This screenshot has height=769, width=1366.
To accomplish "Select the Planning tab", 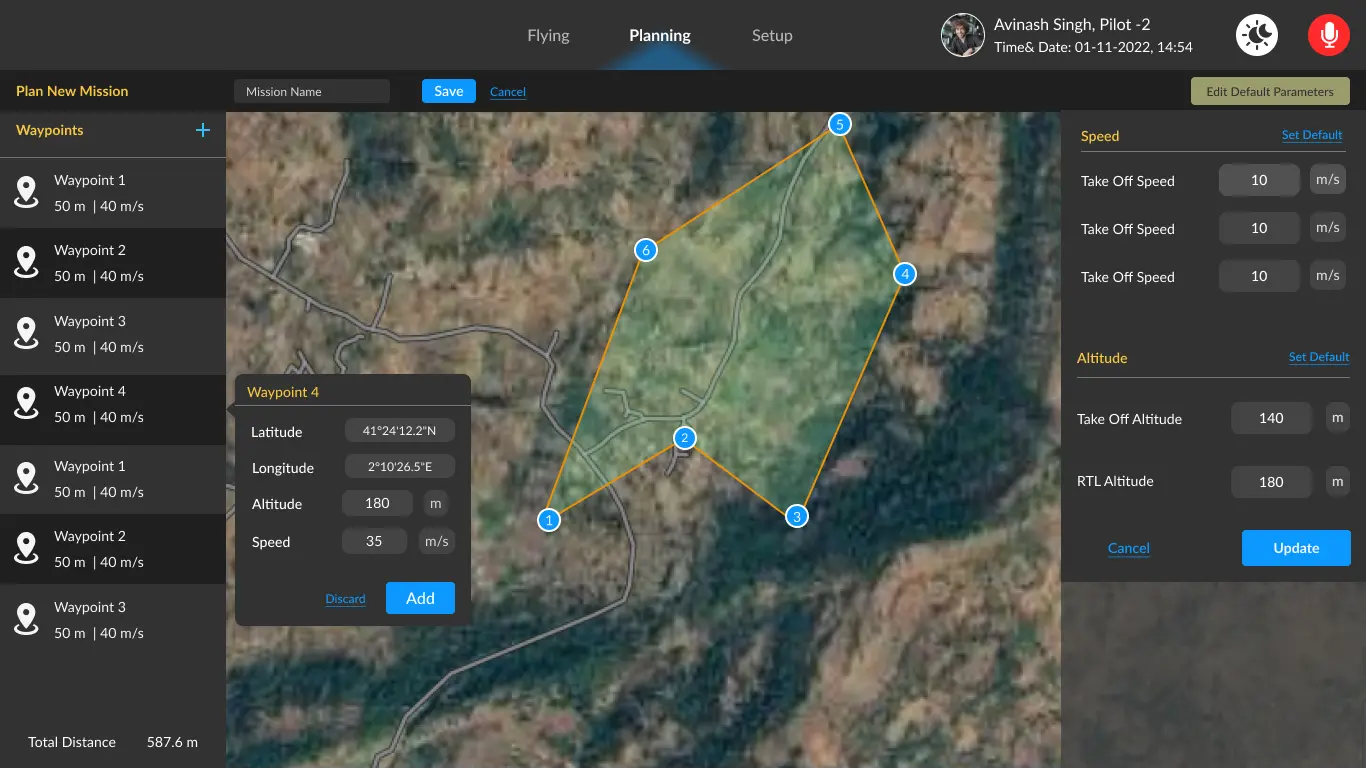I will click(660, 36).
